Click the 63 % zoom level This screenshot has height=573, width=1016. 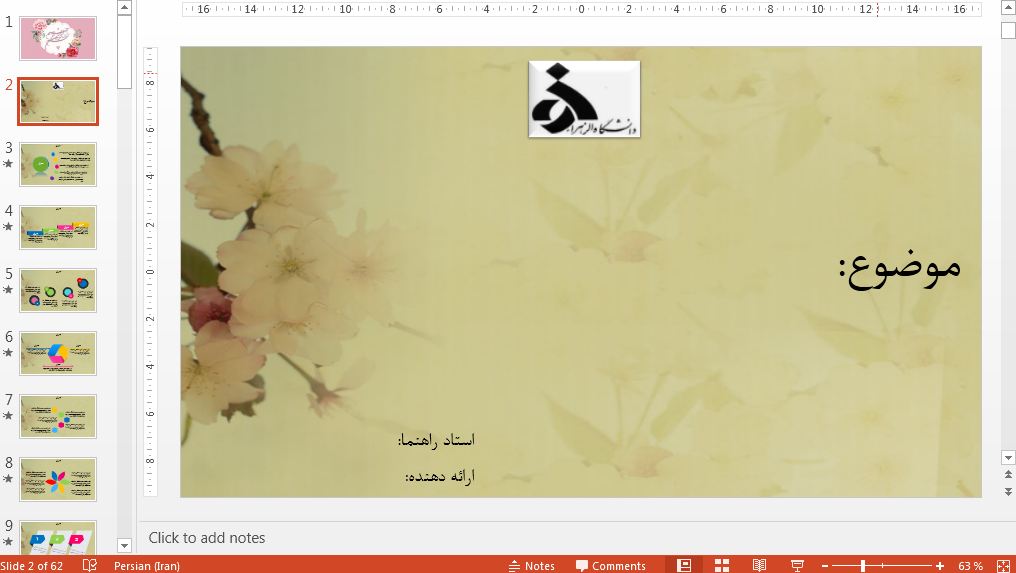click(970, 566)
